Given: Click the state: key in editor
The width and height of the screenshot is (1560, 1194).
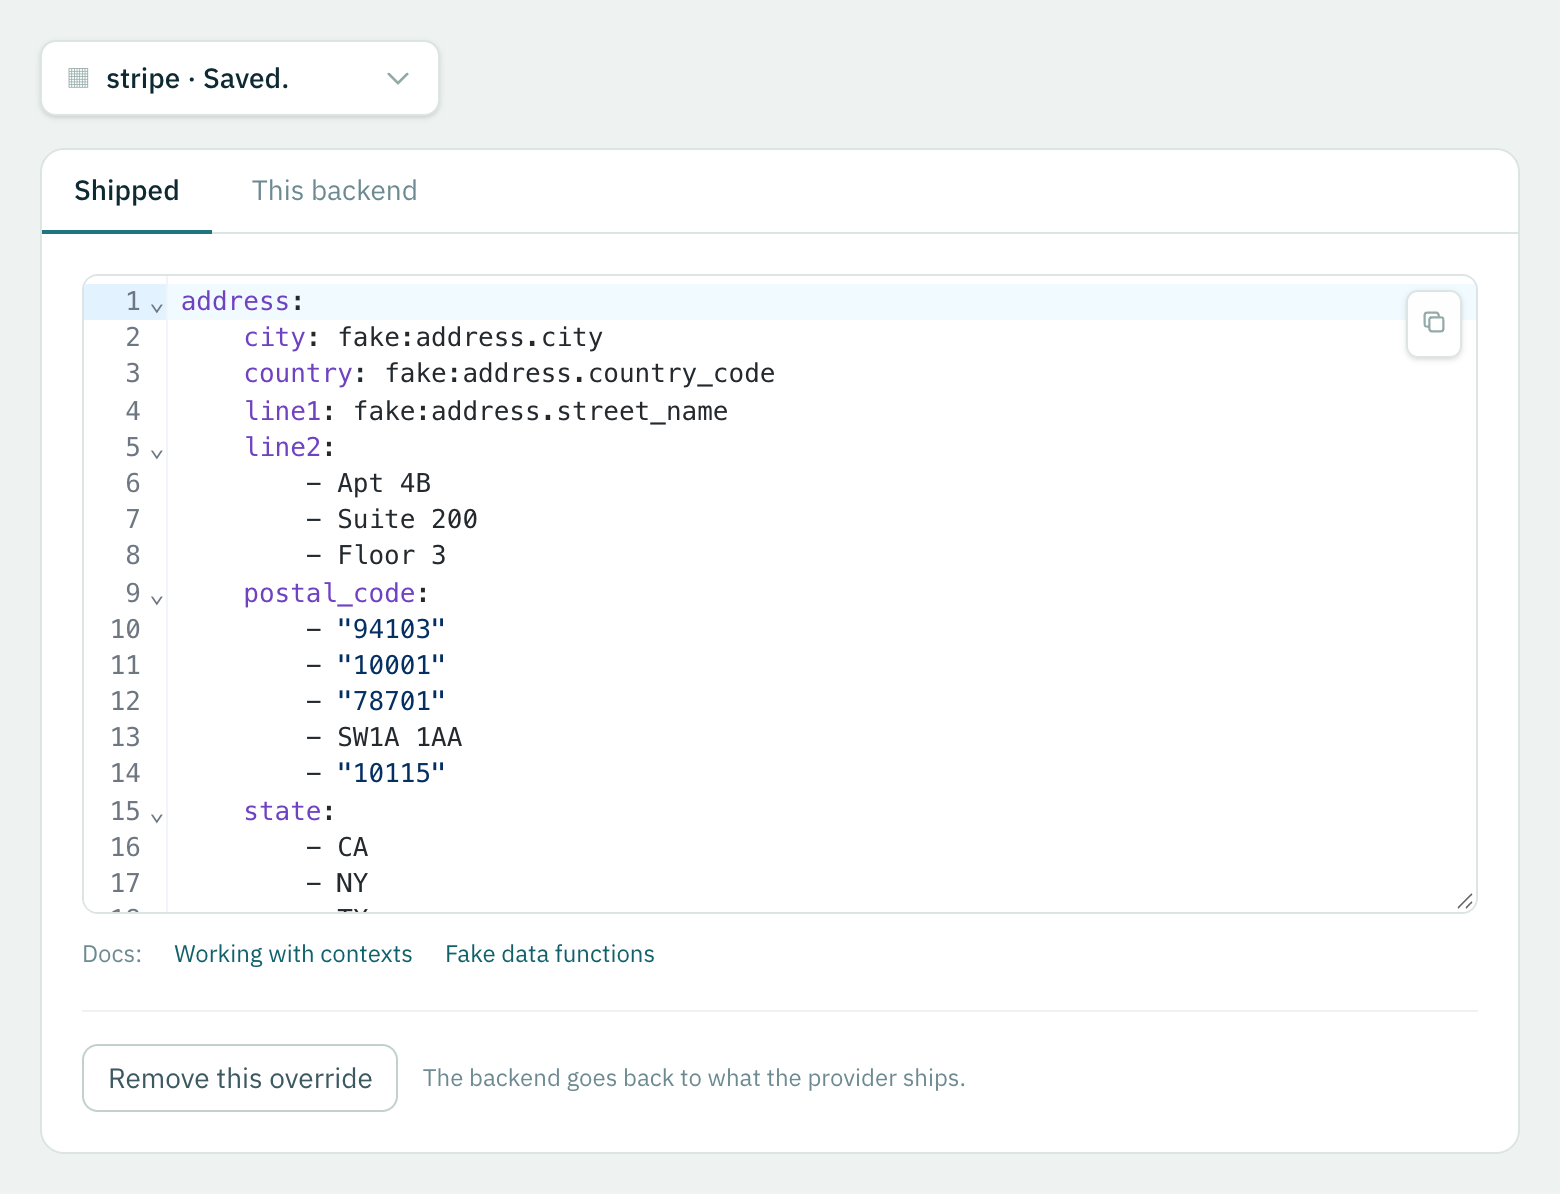Looking at the screenshot, I should pos(290,811).
